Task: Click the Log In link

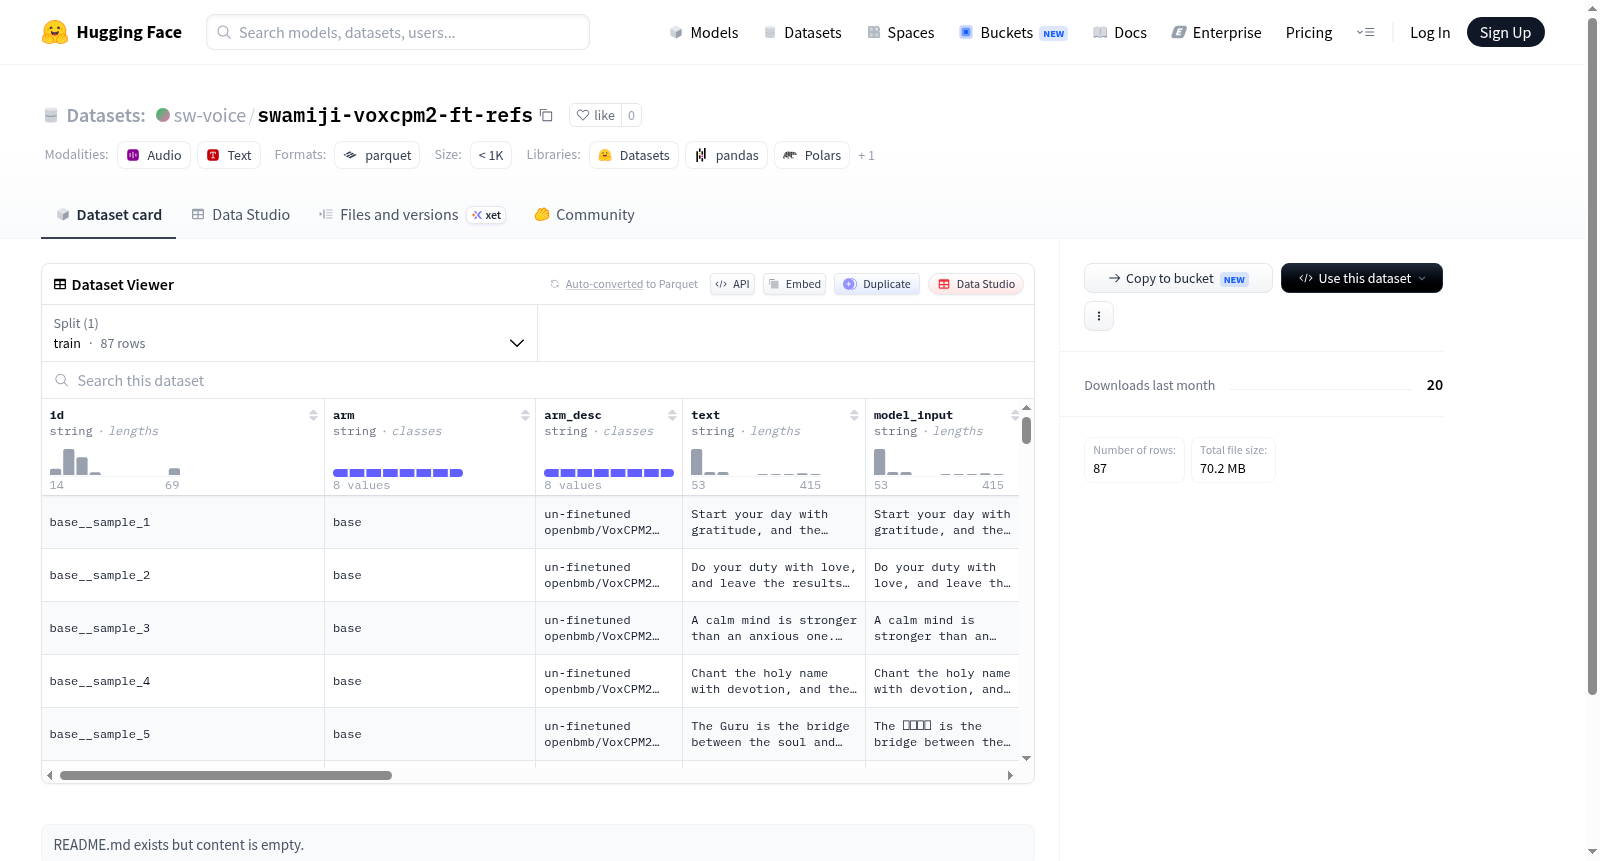Action: click(1430, 32)
